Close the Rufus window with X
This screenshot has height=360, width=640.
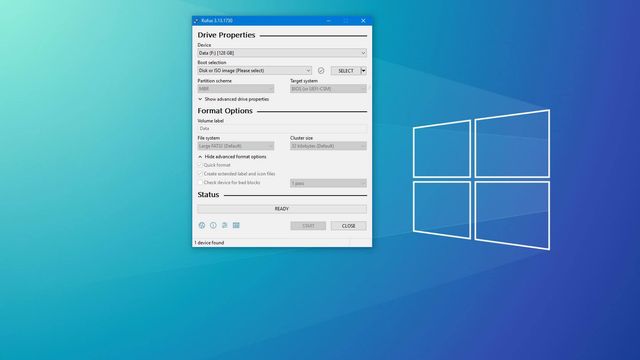click(363, 20)
